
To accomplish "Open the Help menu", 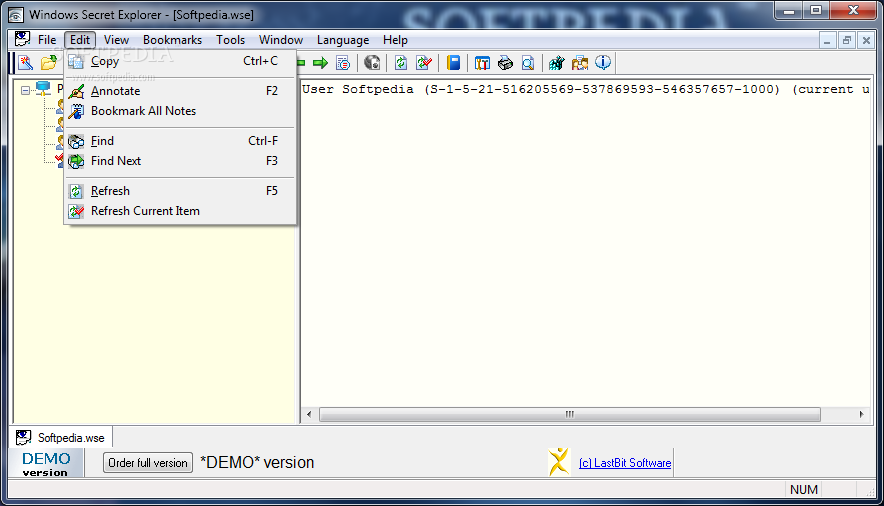I will (395, 40).
